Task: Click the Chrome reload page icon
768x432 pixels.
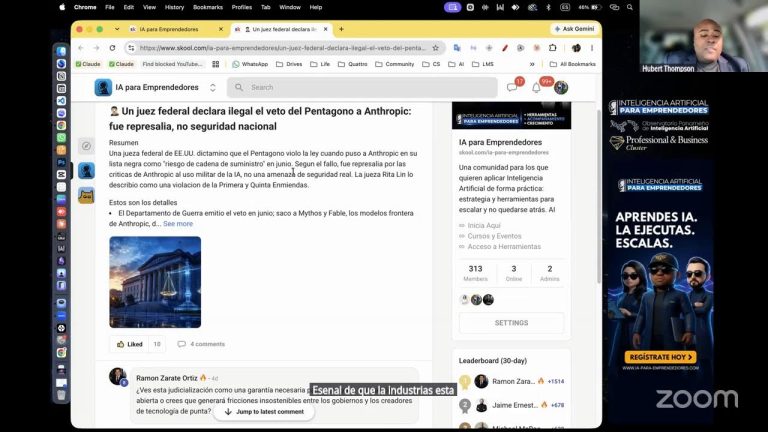Action: 113,48
